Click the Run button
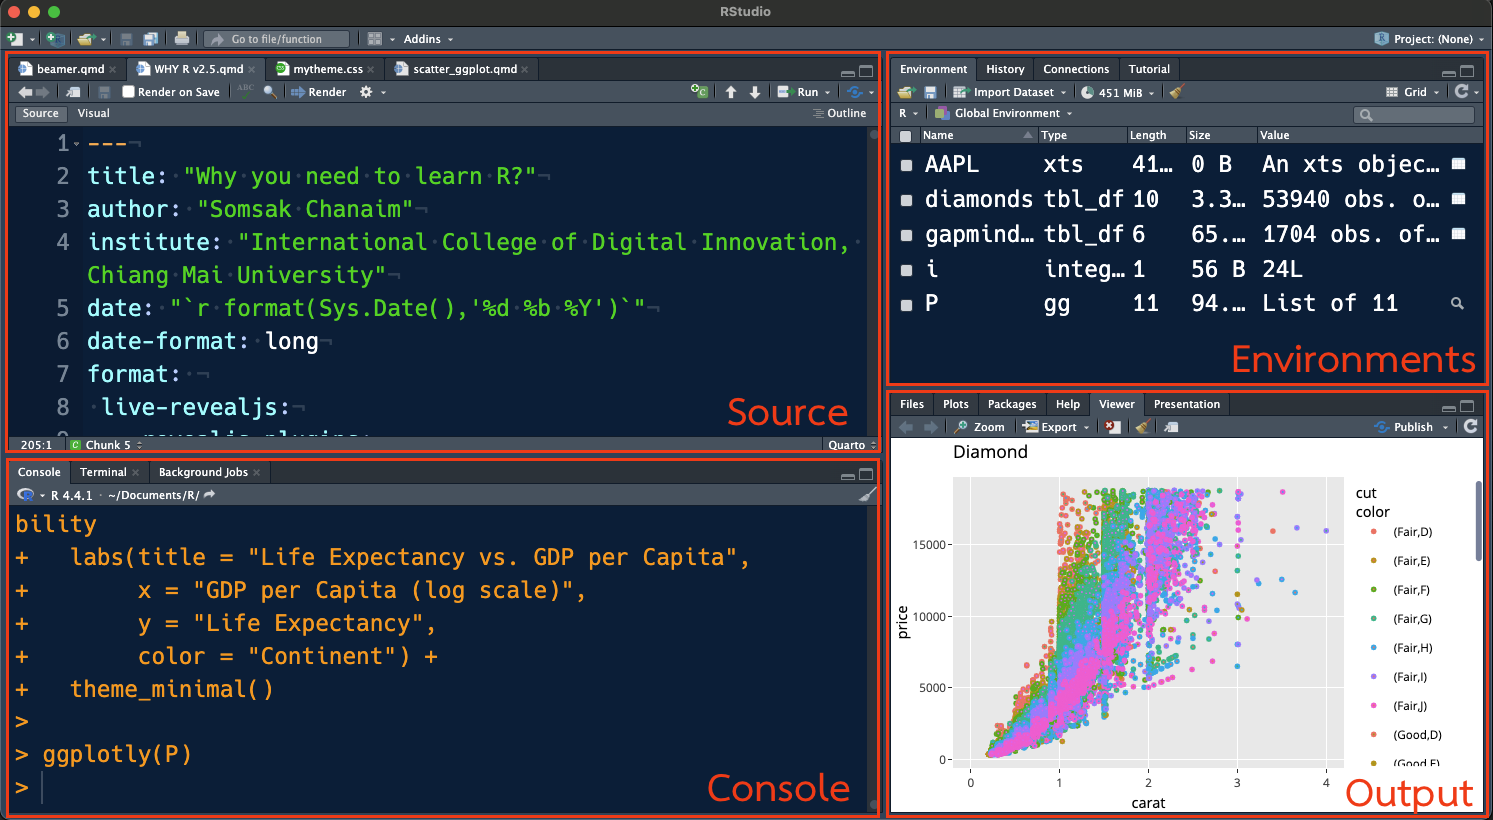Screen dimensions: 1493x820 click(x=798, y=92)
